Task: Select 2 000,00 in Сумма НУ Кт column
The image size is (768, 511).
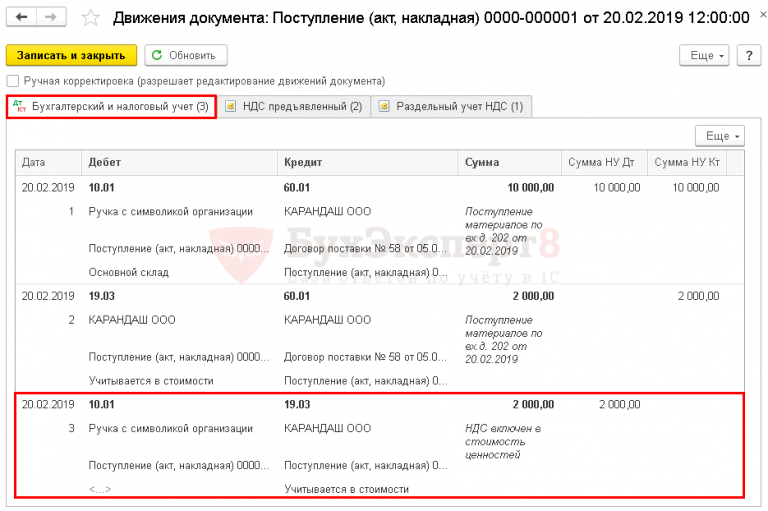Action: click(698, 296)
